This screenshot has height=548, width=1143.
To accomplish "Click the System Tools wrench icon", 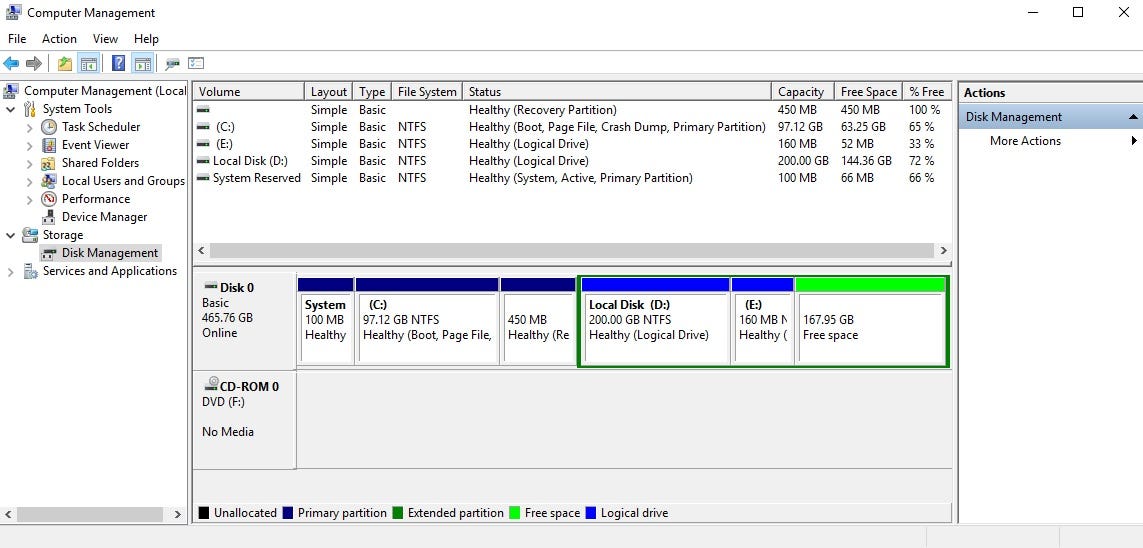I will coord(30,109).
